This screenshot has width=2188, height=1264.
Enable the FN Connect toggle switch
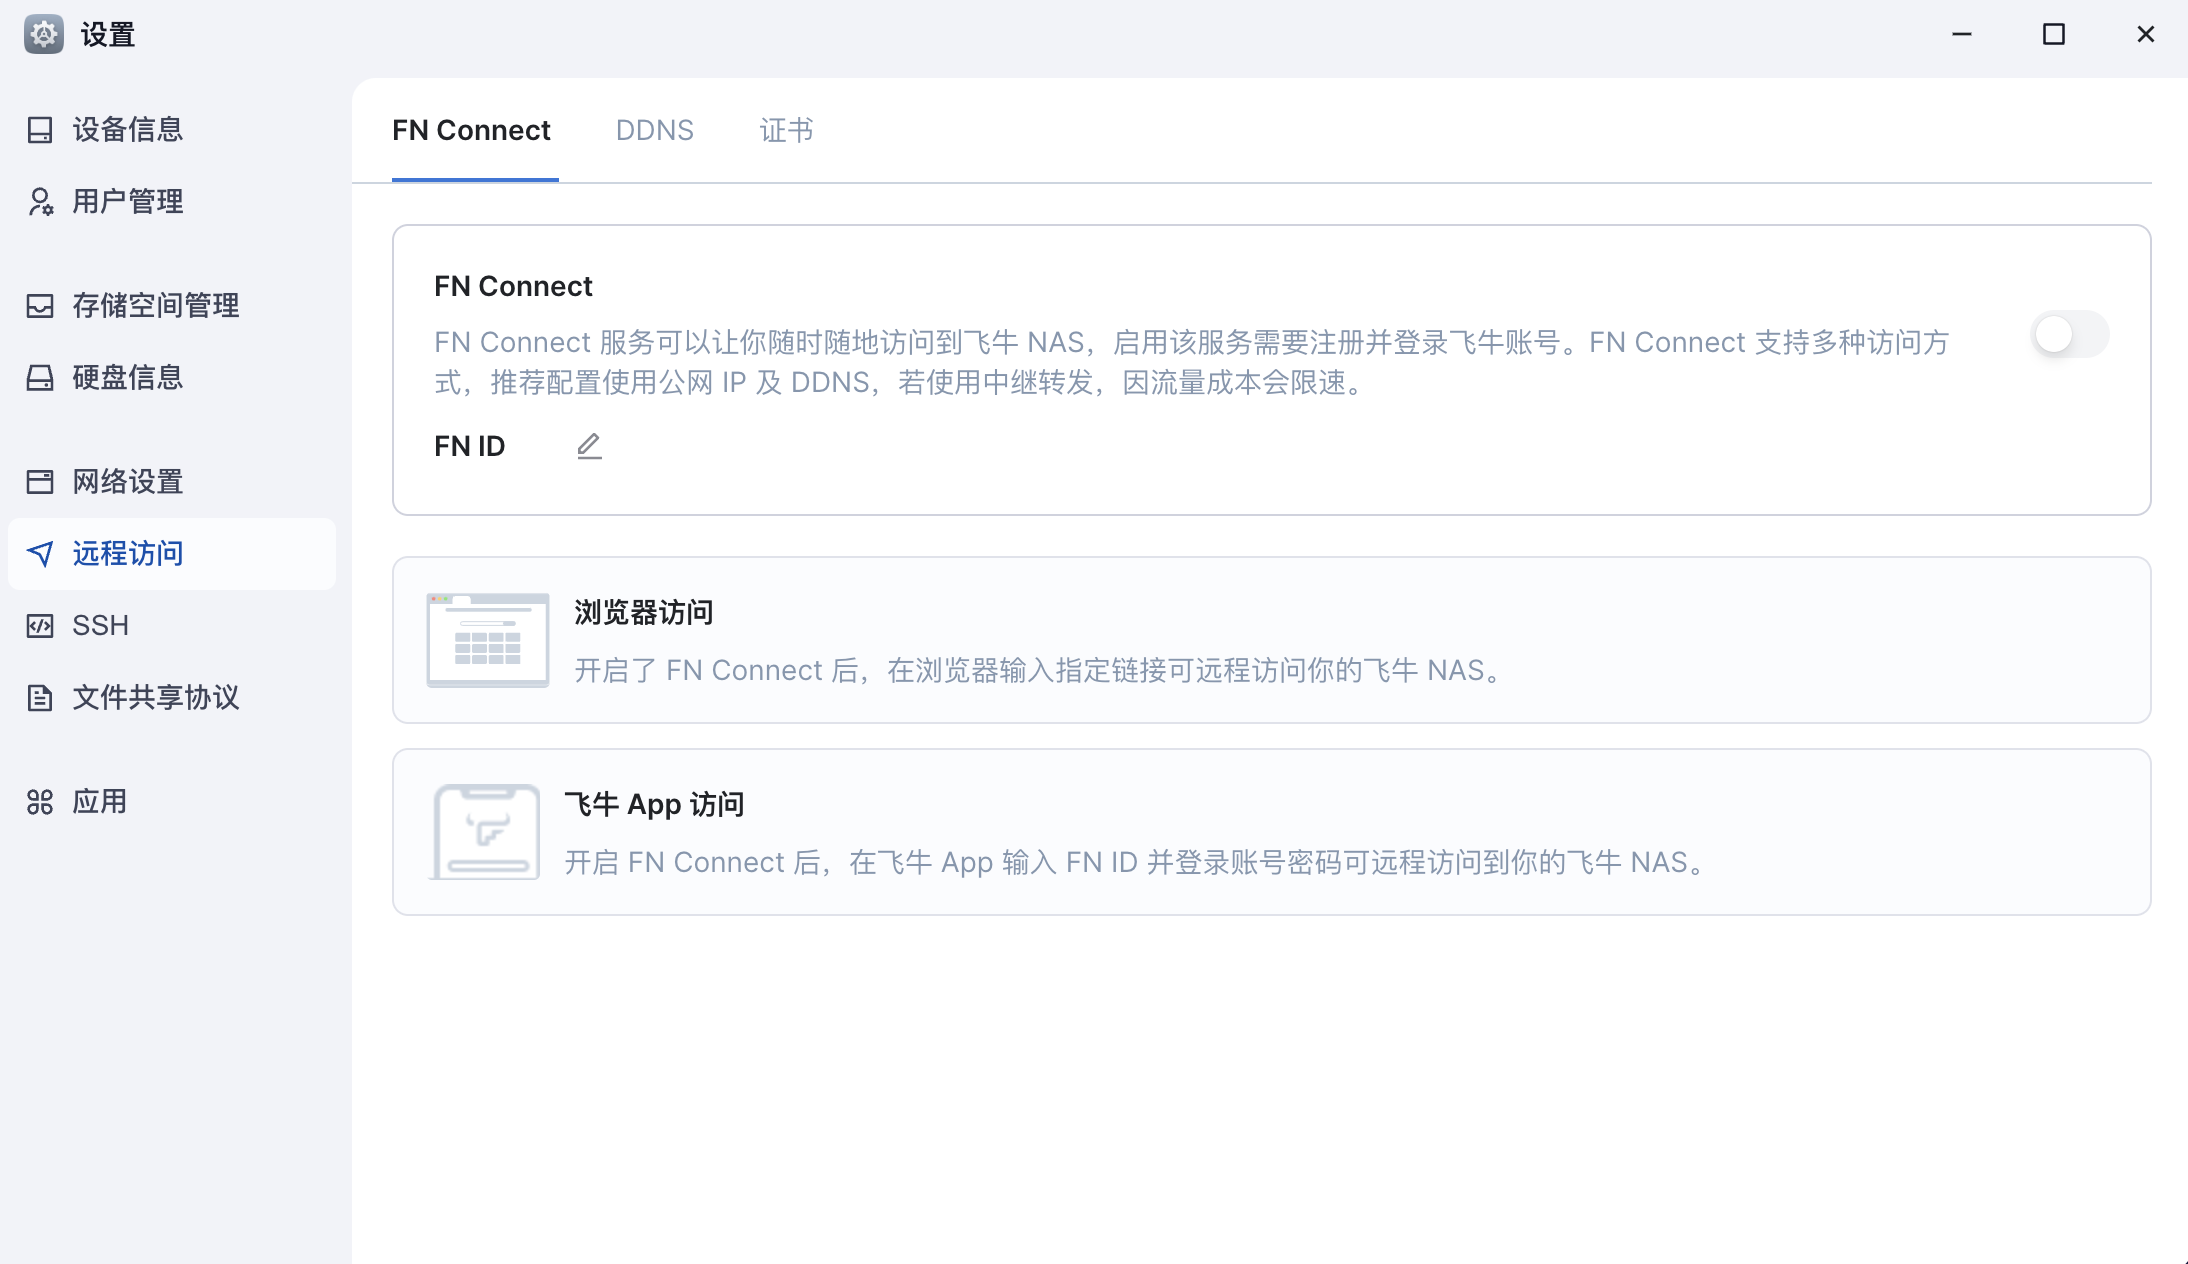(x=2069, y=335)
